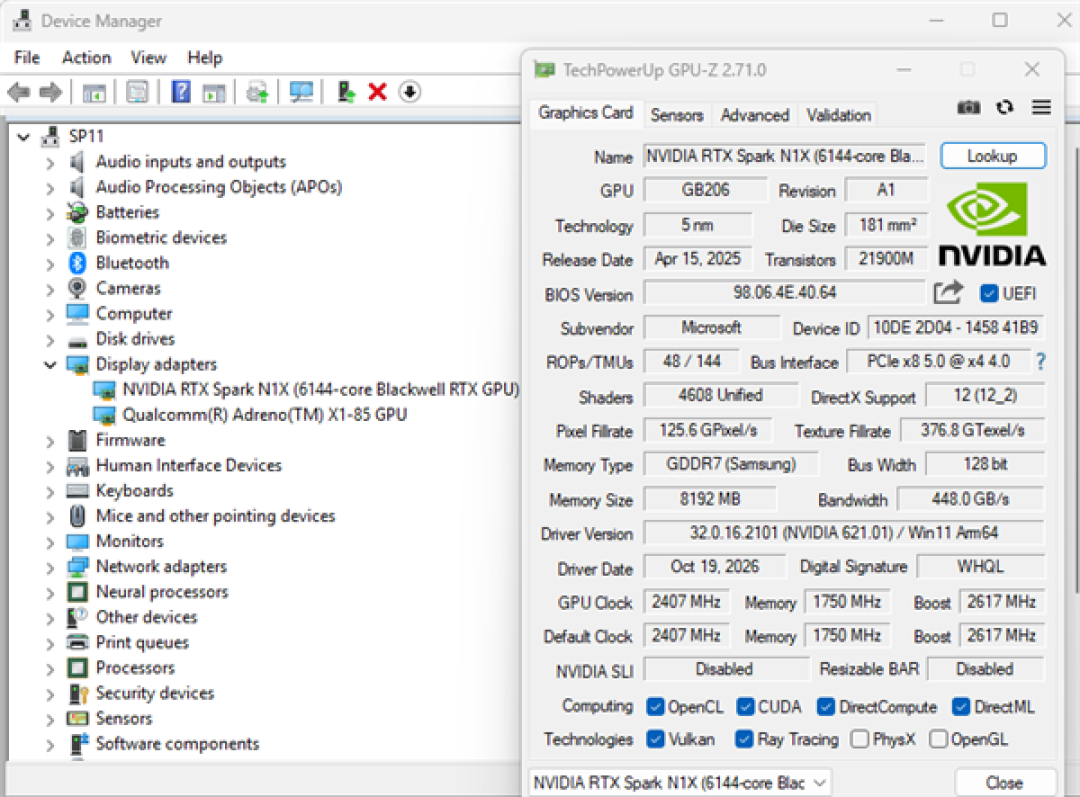Click the GPU Name field
The image size is (1080, 797).
click(x=785, y=156)
